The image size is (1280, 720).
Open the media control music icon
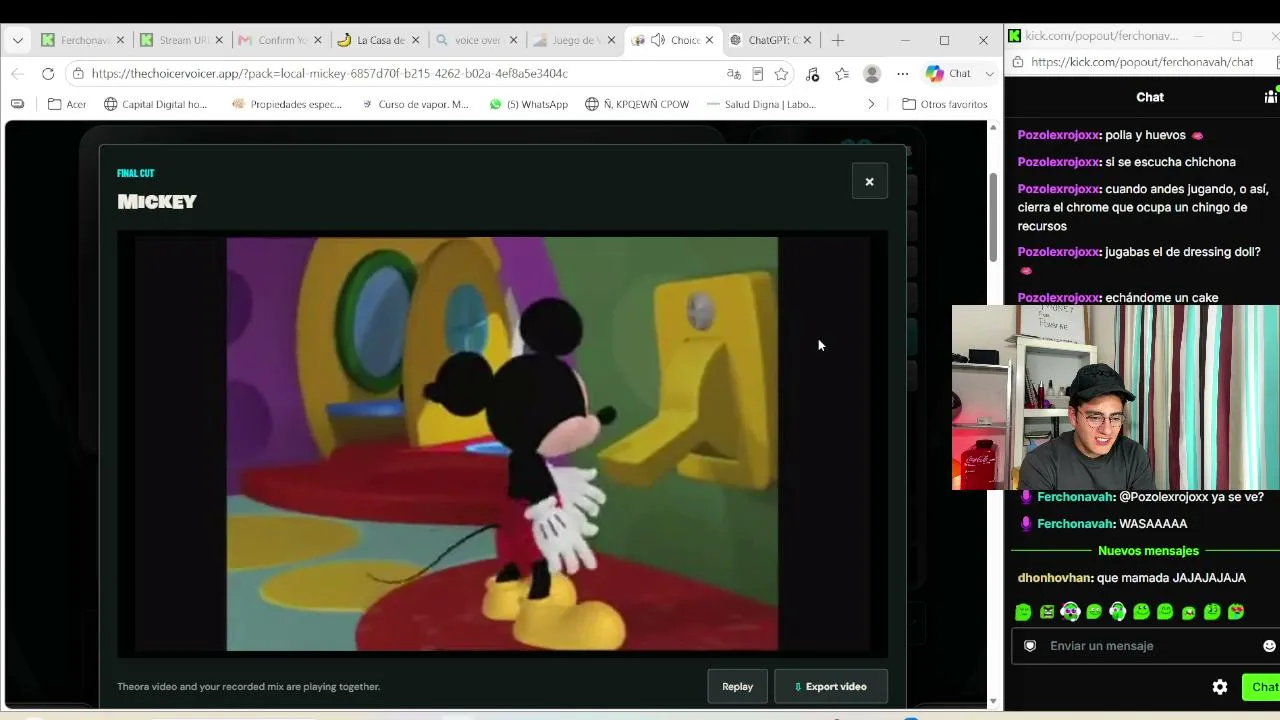812,73
